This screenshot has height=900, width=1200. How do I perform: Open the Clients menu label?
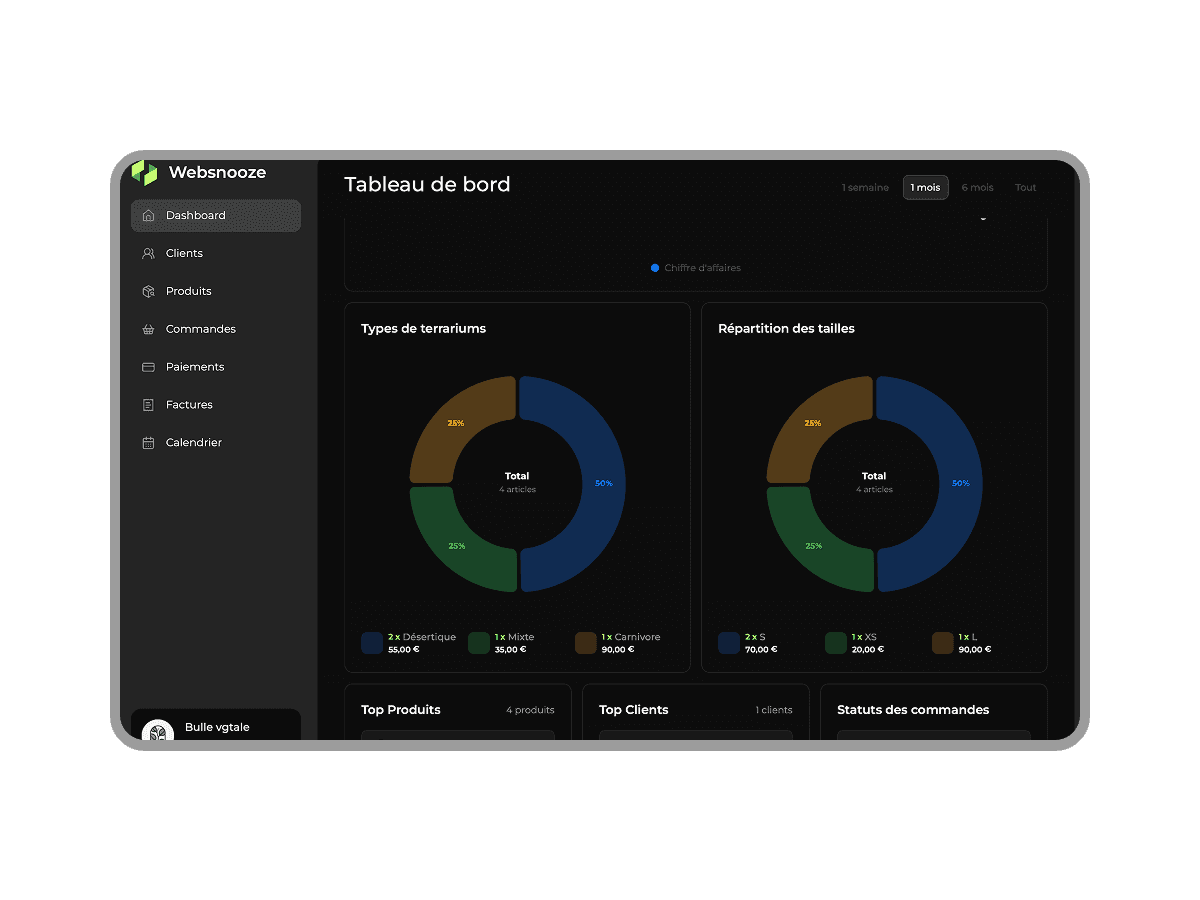pos(184,254)
